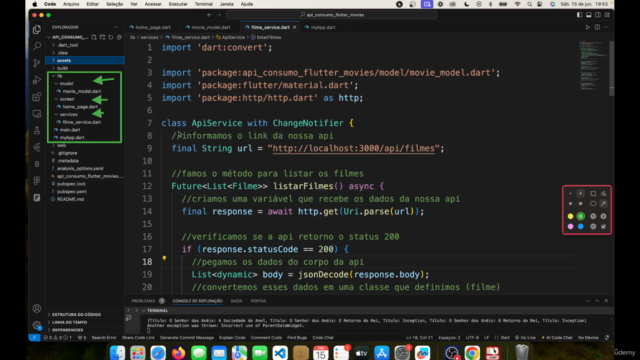Create a new file in Explorer
The image size is (640, 360).
[x=94, y=37]
